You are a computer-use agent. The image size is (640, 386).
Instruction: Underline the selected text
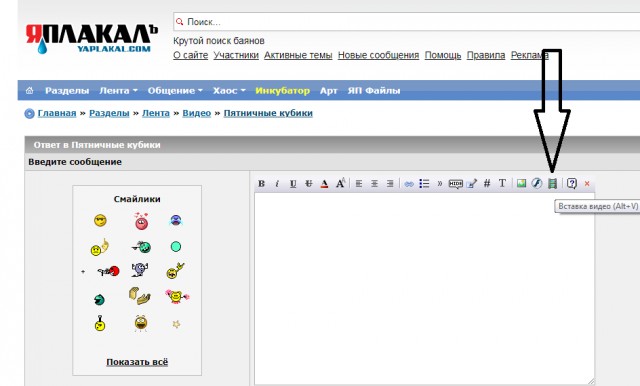point(293,184)
